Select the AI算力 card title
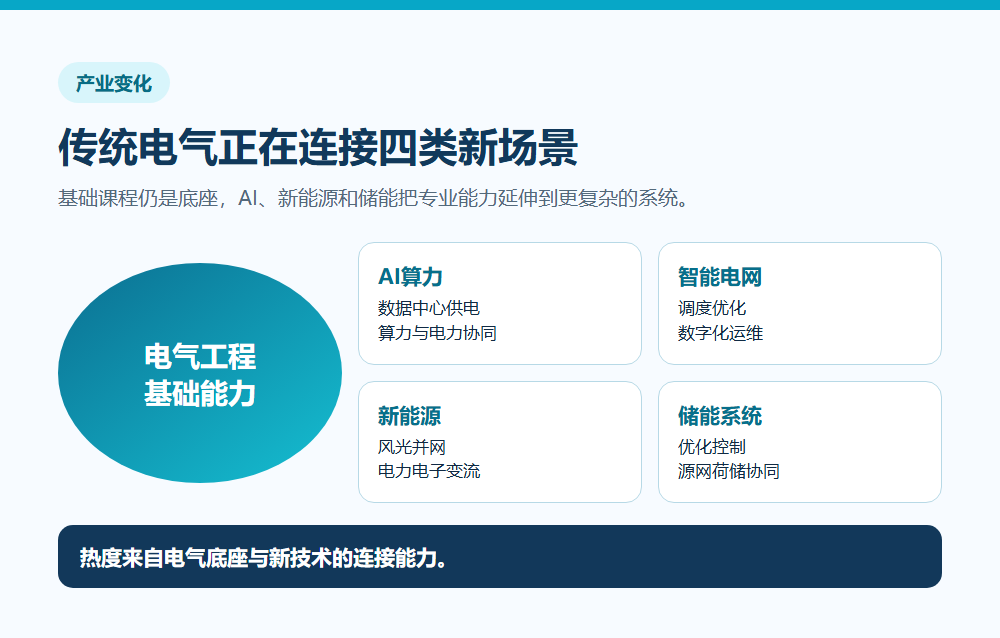 (x=410, y=277)
